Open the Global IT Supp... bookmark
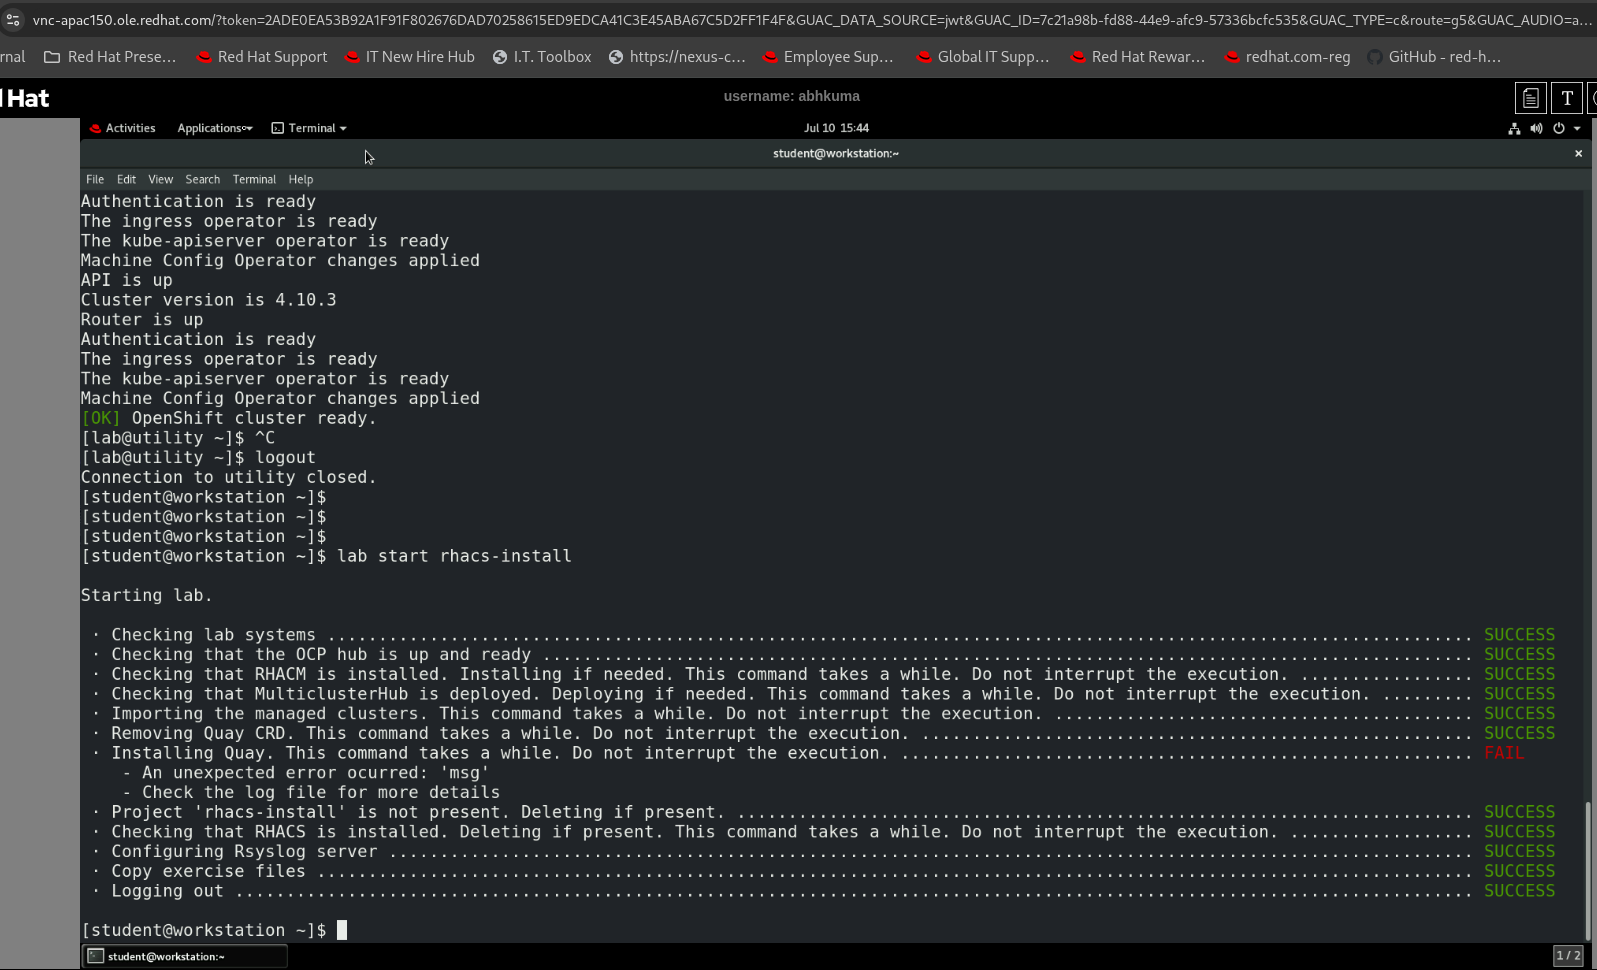1597x970 pixels. pos(983,57)
